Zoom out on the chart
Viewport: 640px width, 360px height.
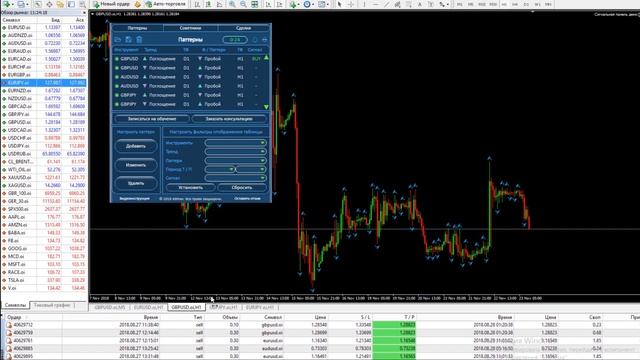243,4
